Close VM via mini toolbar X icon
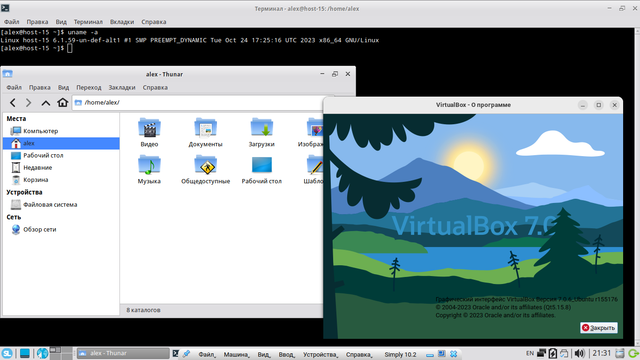640x360 pixels. [x=453, y=354]
